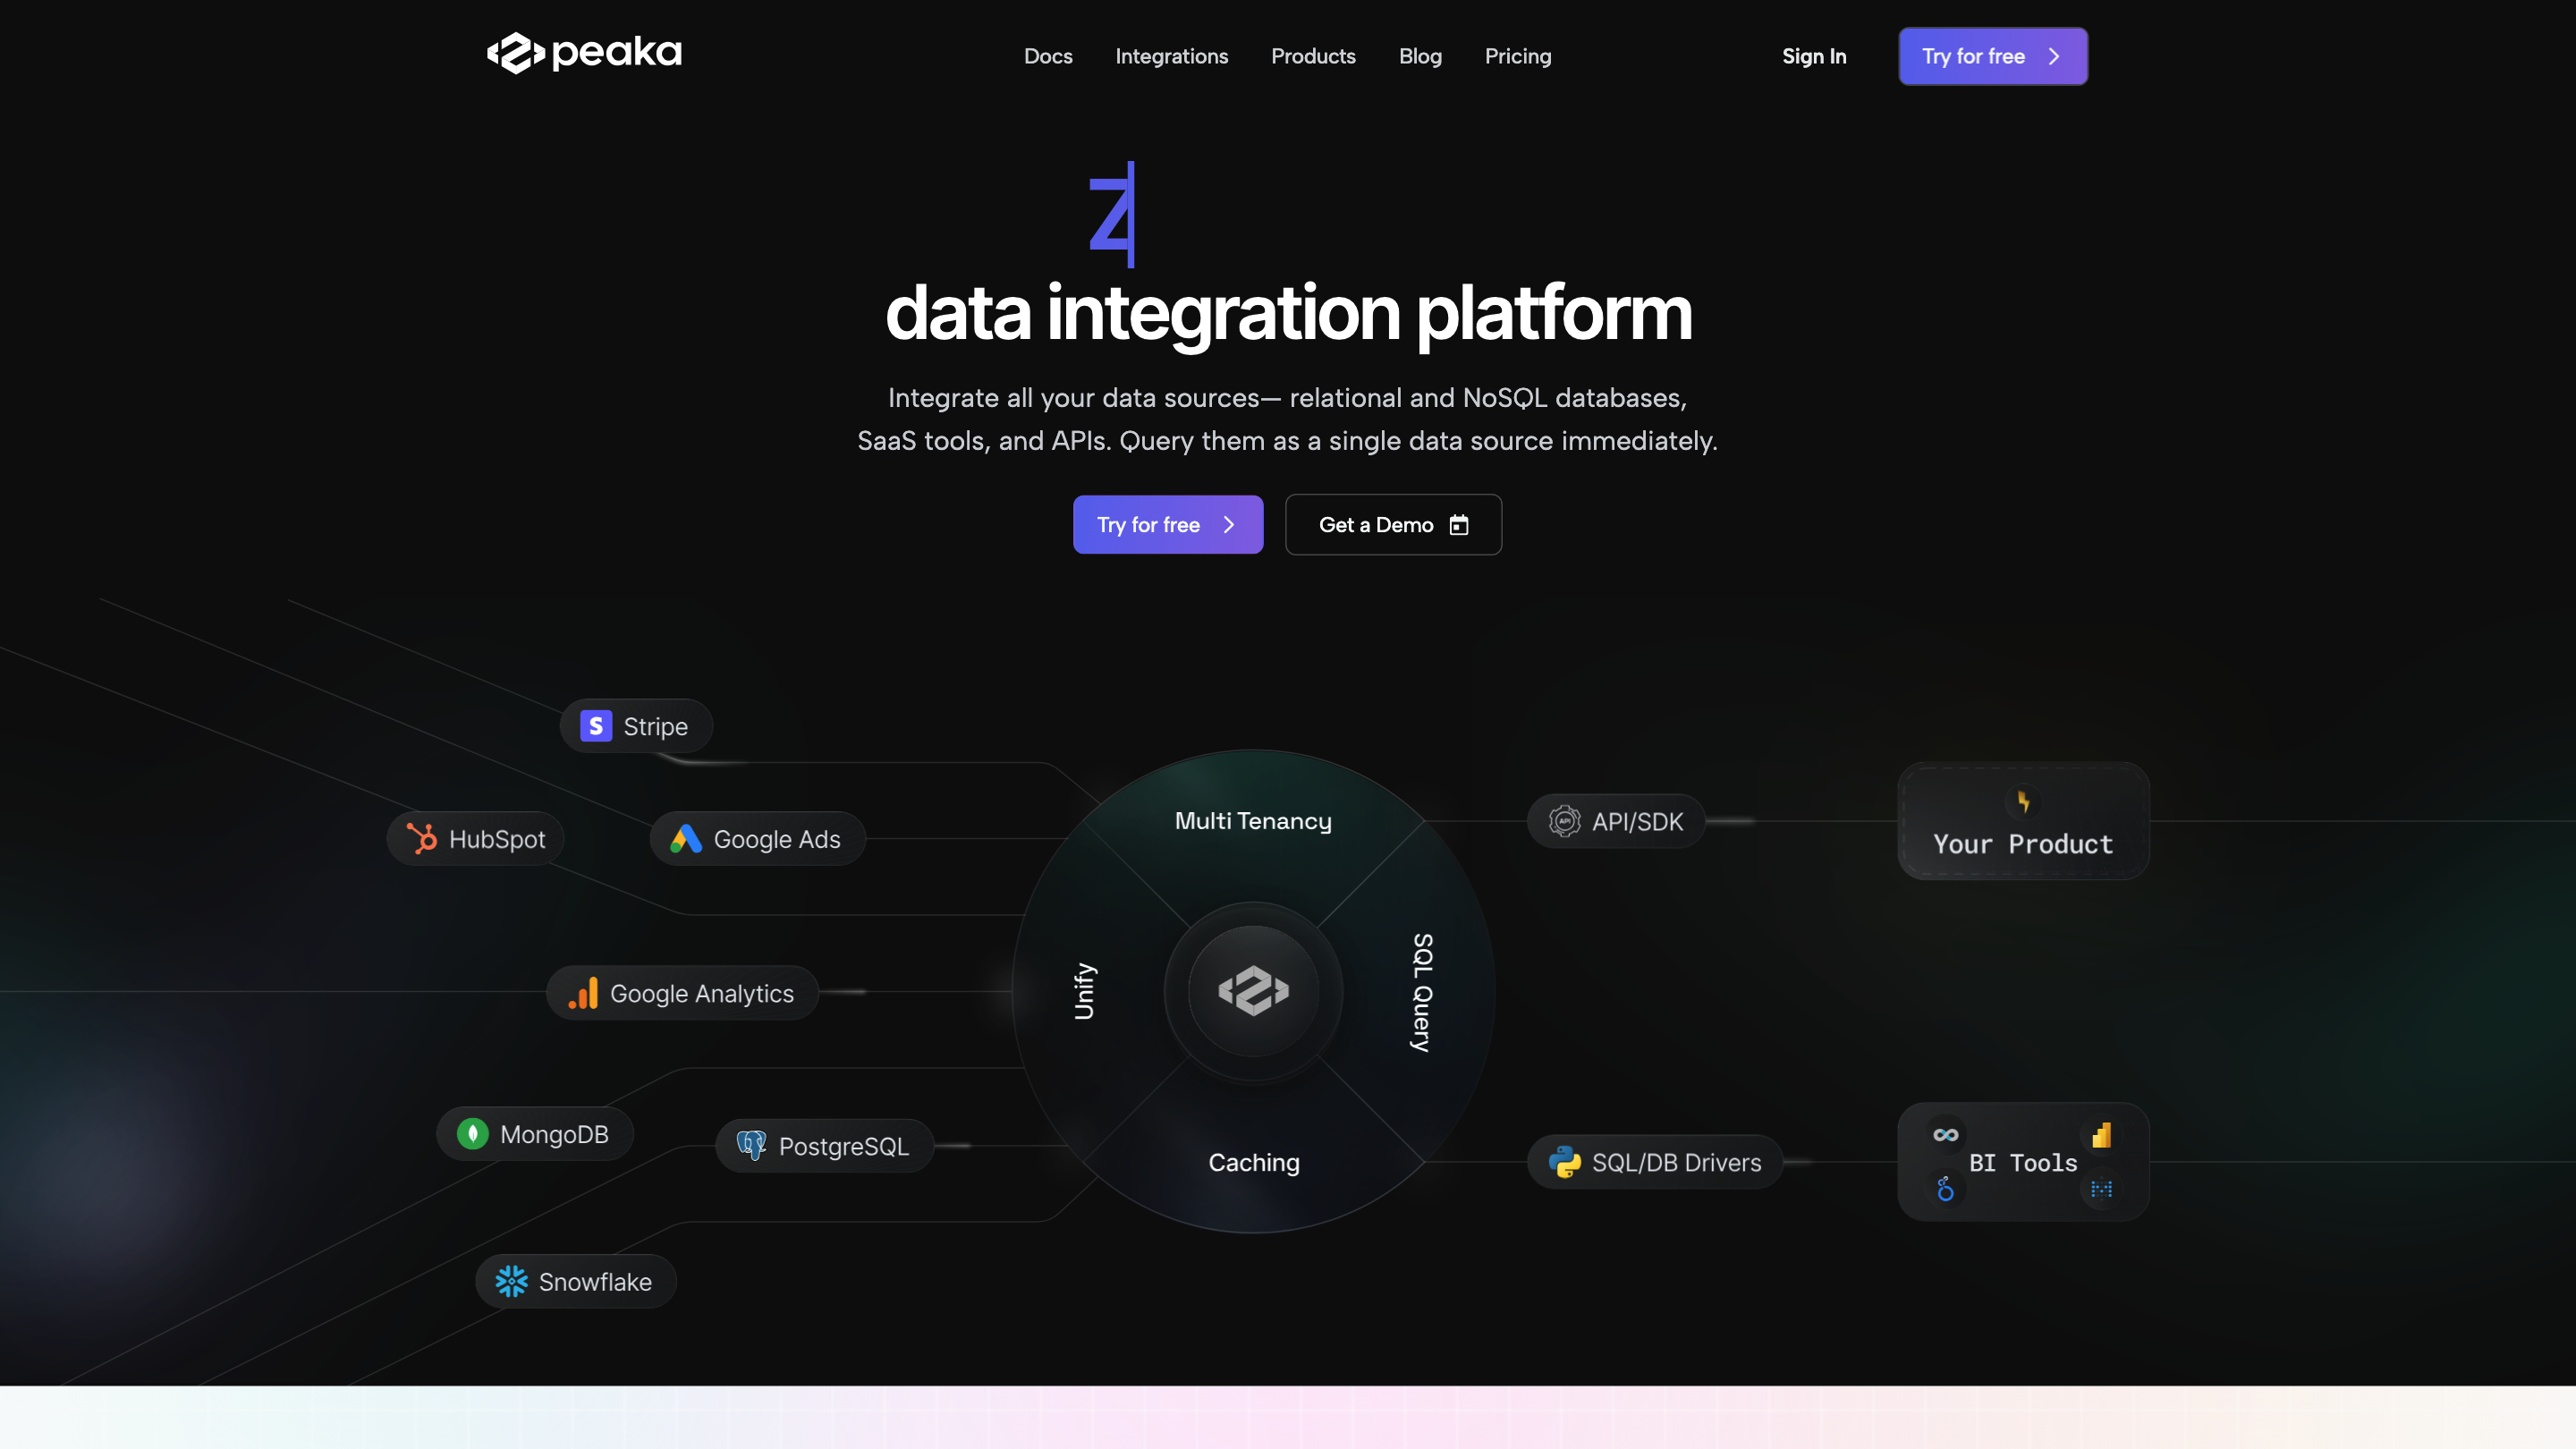Click the API/SDK gear icon

coord(1565,821)
